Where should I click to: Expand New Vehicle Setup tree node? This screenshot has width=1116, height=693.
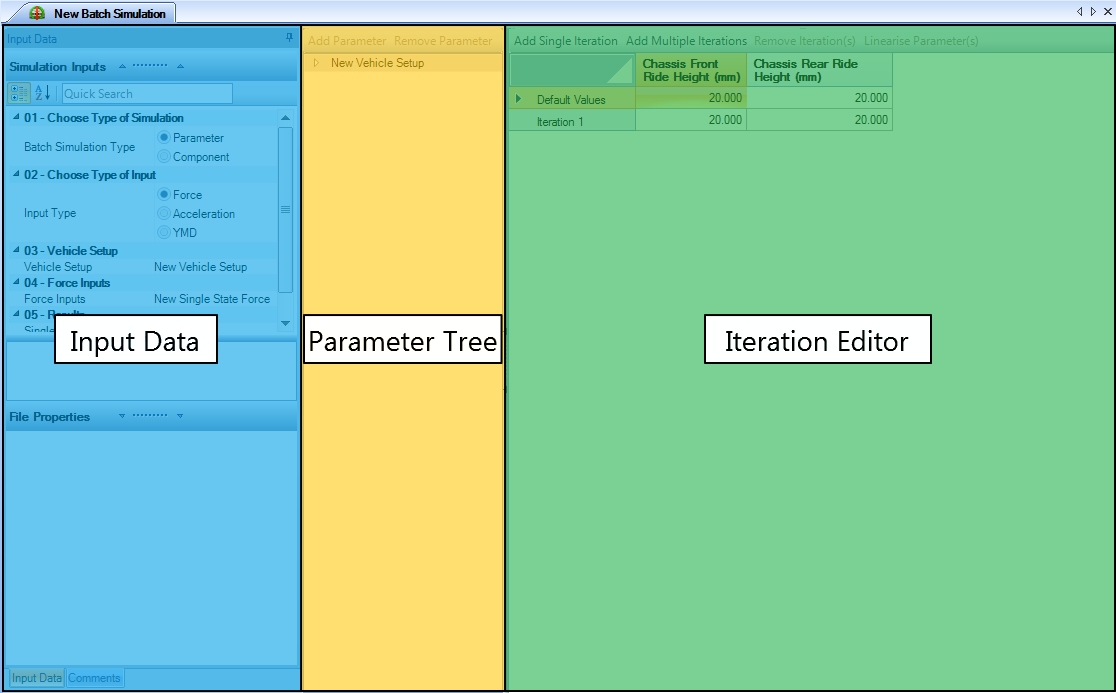(x=316, y=63)
